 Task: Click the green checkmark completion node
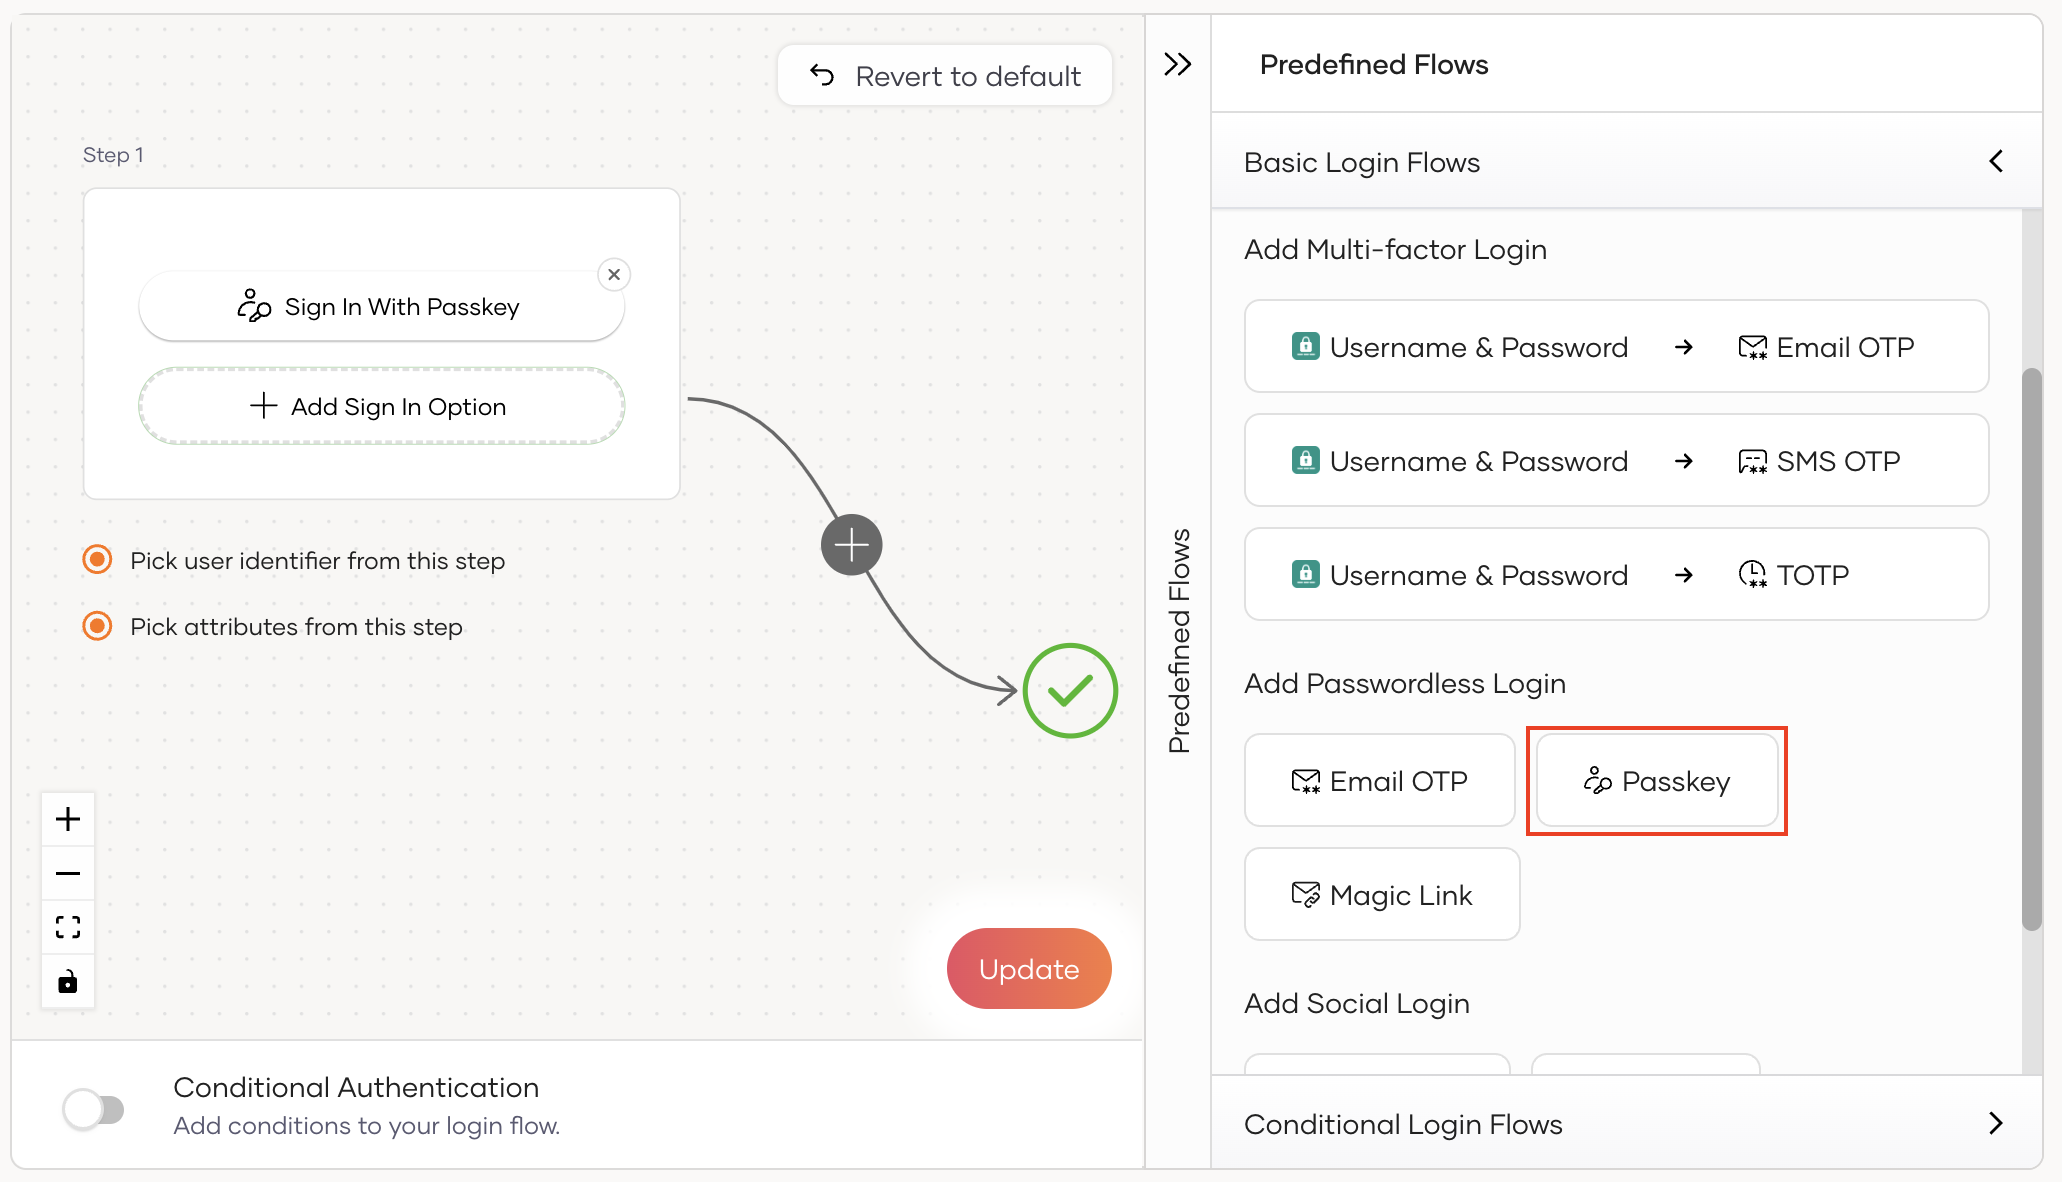click(1070, 691)
